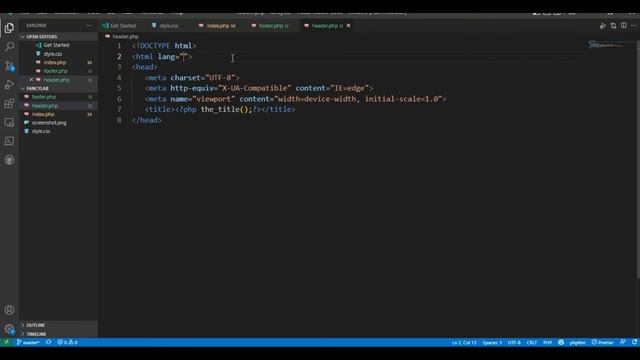This screenshot has width=640, height=360.
Task: Click the Prettier status bar item
Action: click(602, 342)
